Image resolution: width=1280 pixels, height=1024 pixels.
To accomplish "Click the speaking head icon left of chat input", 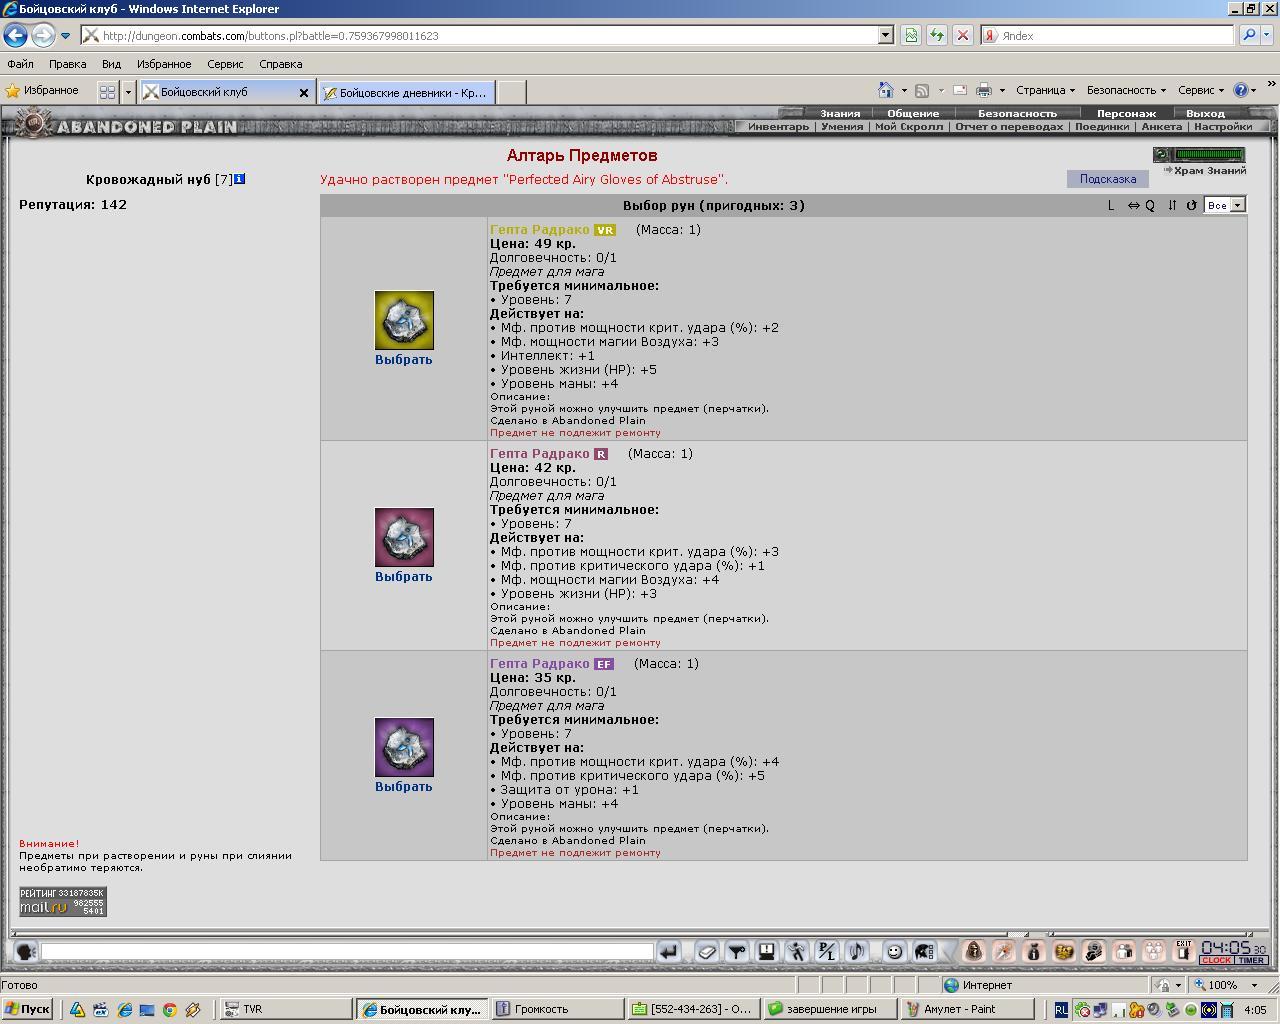I will [26, 951].
